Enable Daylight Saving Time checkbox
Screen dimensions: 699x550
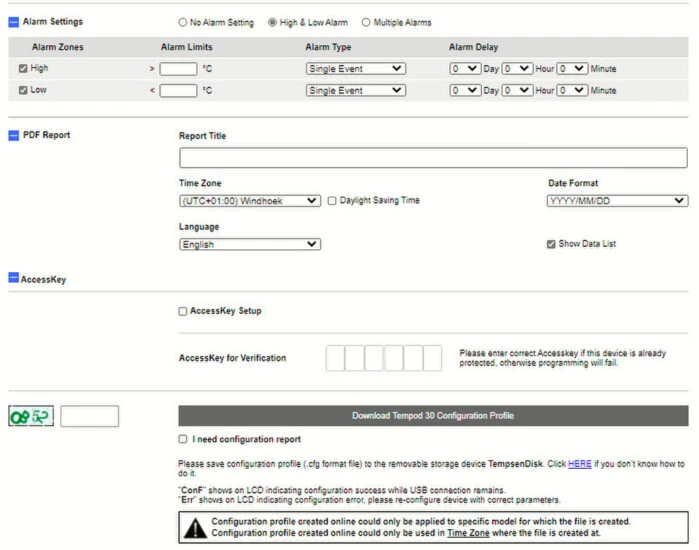click(332, 200)
